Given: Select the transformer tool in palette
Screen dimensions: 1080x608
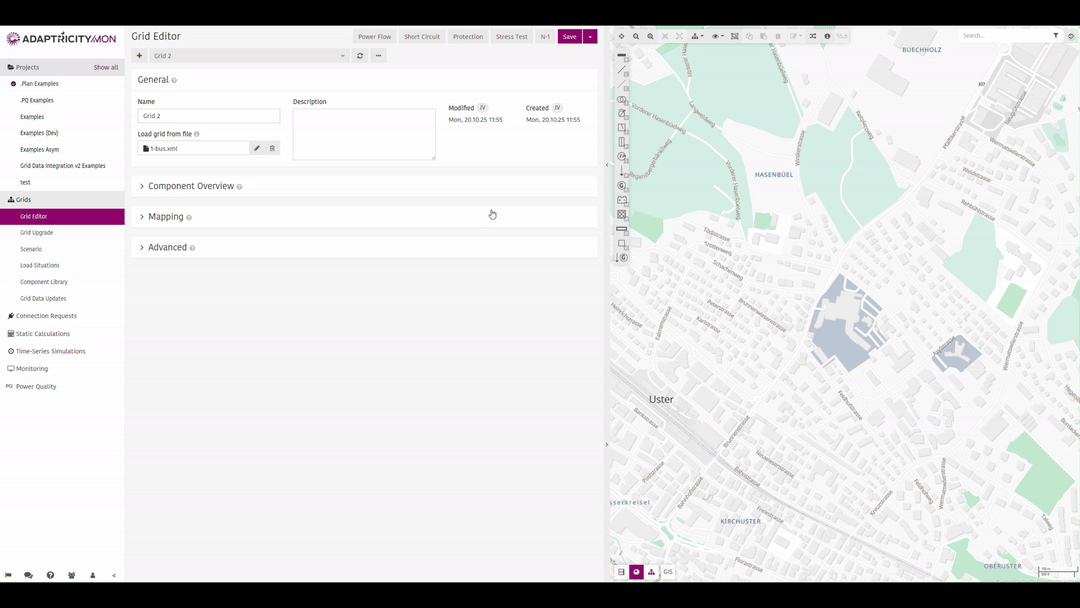Looking at the screenshot, I should point(622,100).
